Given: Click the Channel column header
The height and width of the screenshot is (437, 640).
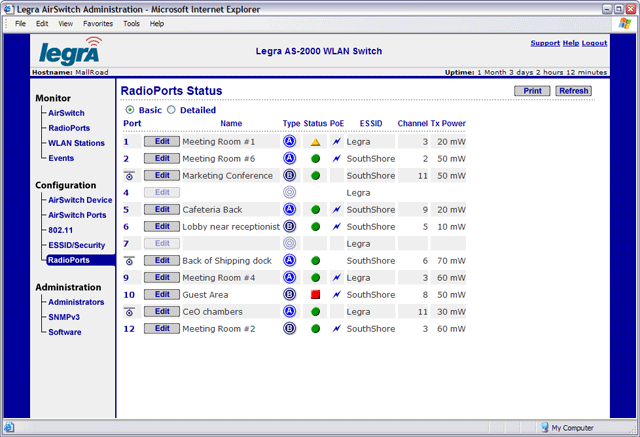Looking at the screenshot, I should pos(413,123).
